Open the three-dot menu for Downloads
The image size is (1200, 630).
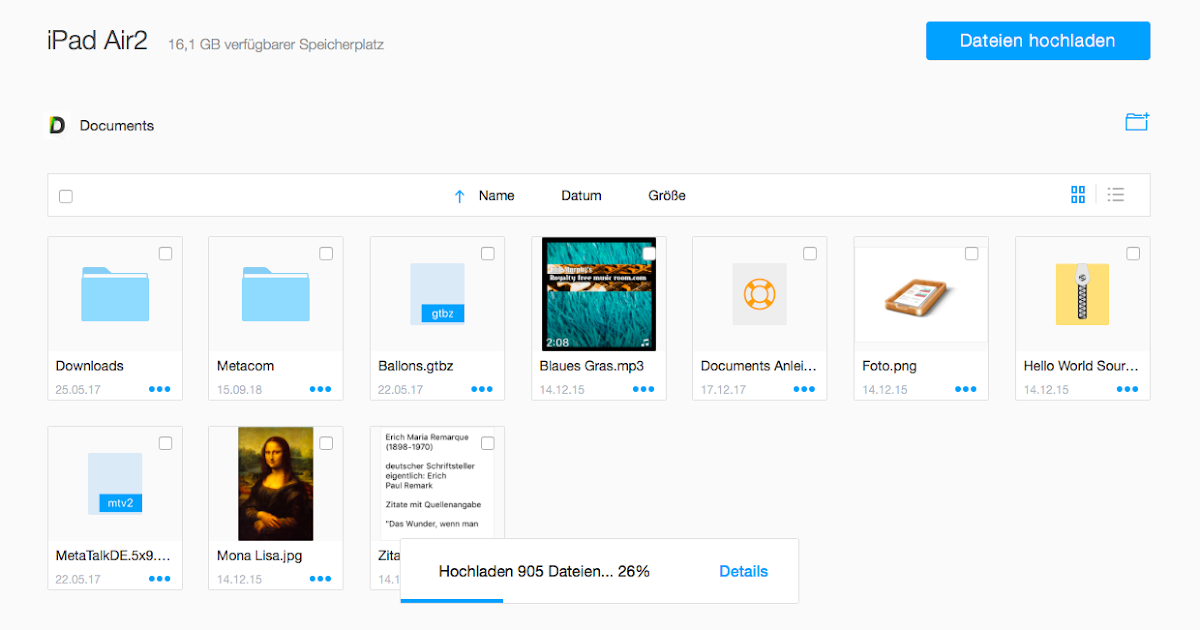[x=159, y=388]
